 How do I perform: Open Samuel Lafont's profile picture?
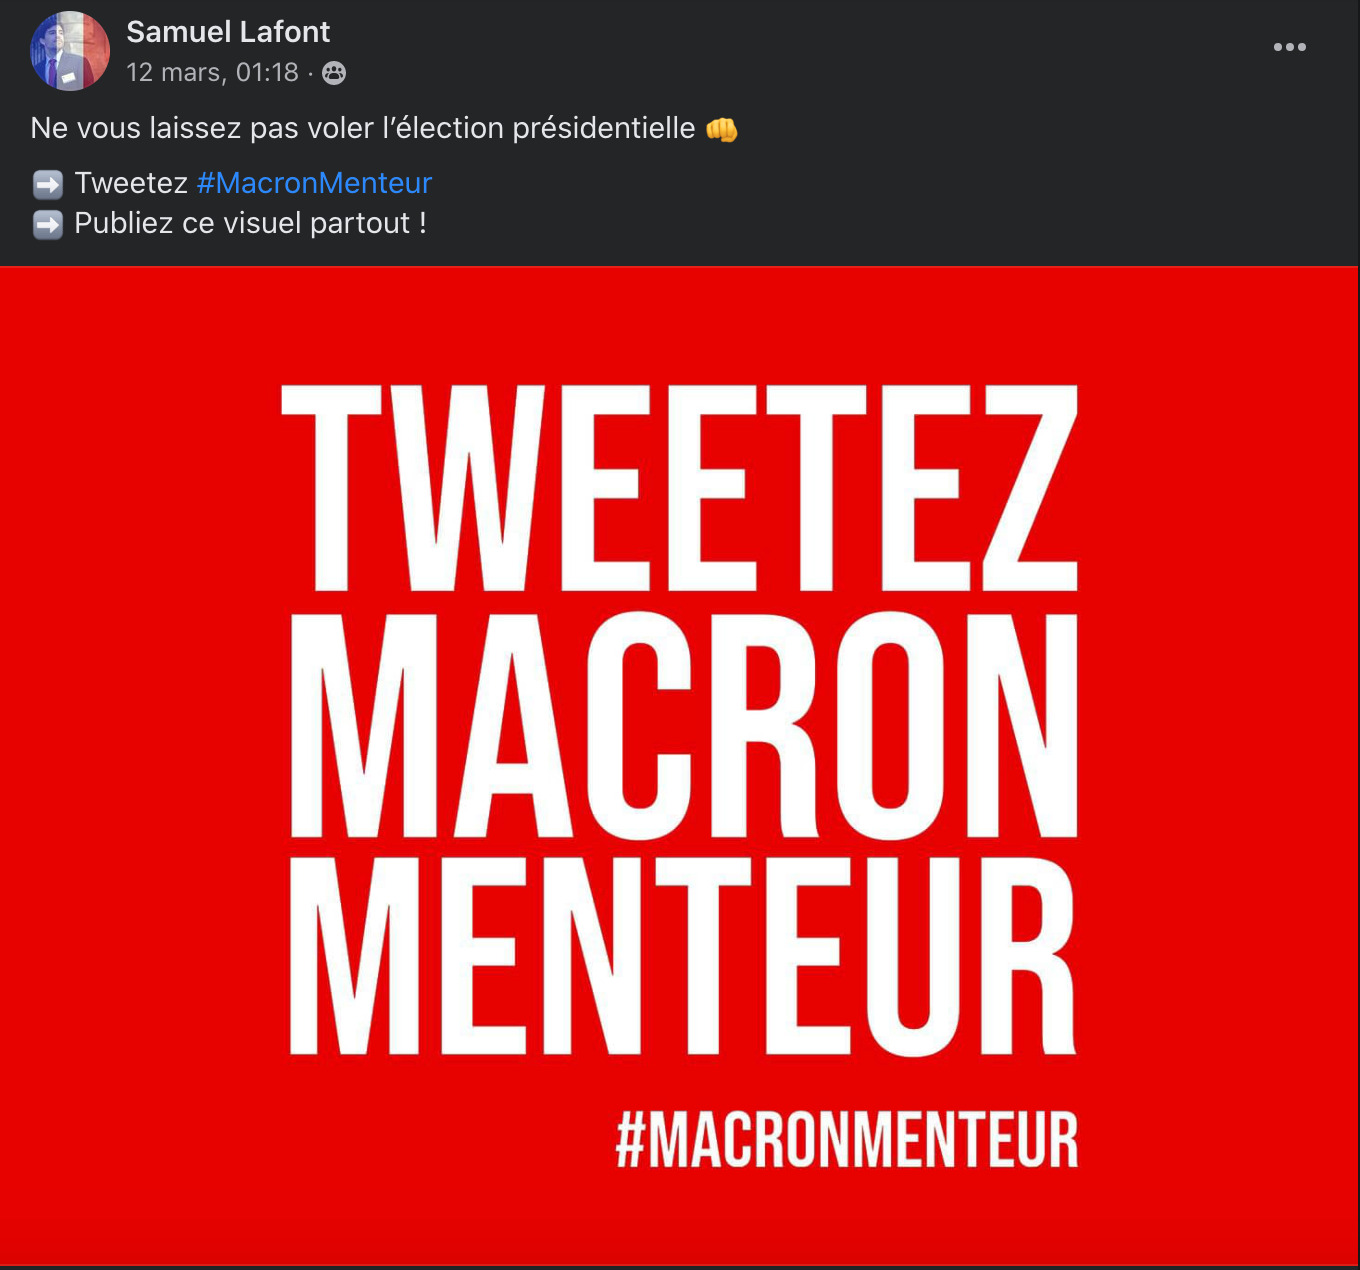pos(70,51)
